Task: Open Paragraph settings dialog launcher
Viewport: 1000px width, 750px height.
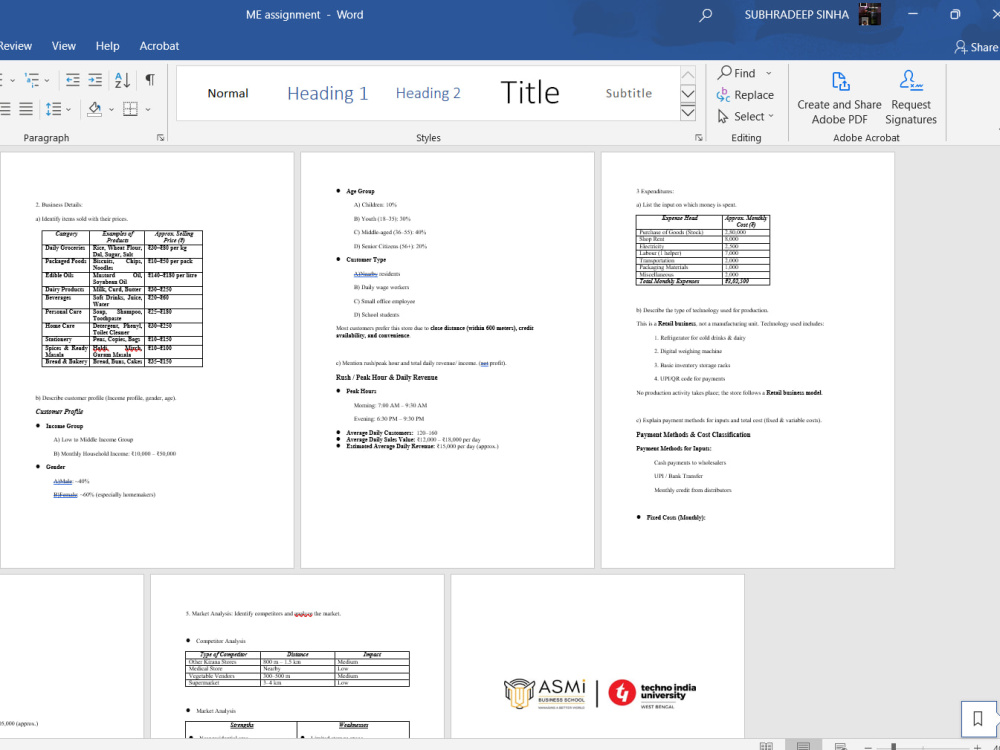Action: (x=161, y=138)
